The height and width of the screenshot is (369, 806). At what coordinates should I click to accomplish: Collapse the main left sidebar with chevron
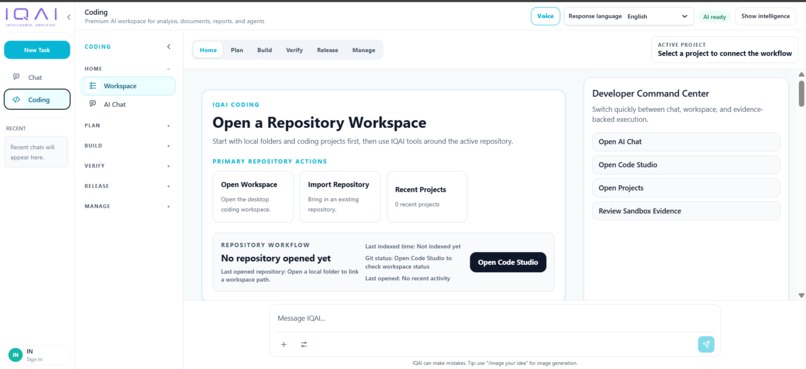click(x=69, y=17)
